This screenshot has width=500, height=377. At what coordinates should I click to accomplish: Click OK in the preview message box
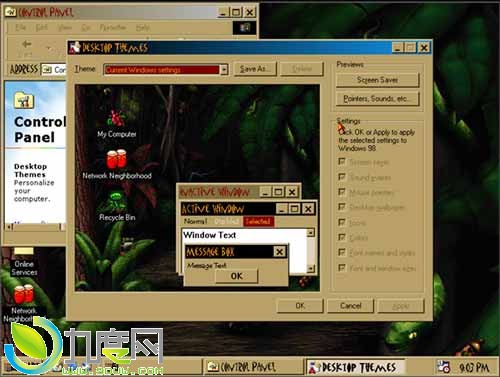tap(237, 276)
